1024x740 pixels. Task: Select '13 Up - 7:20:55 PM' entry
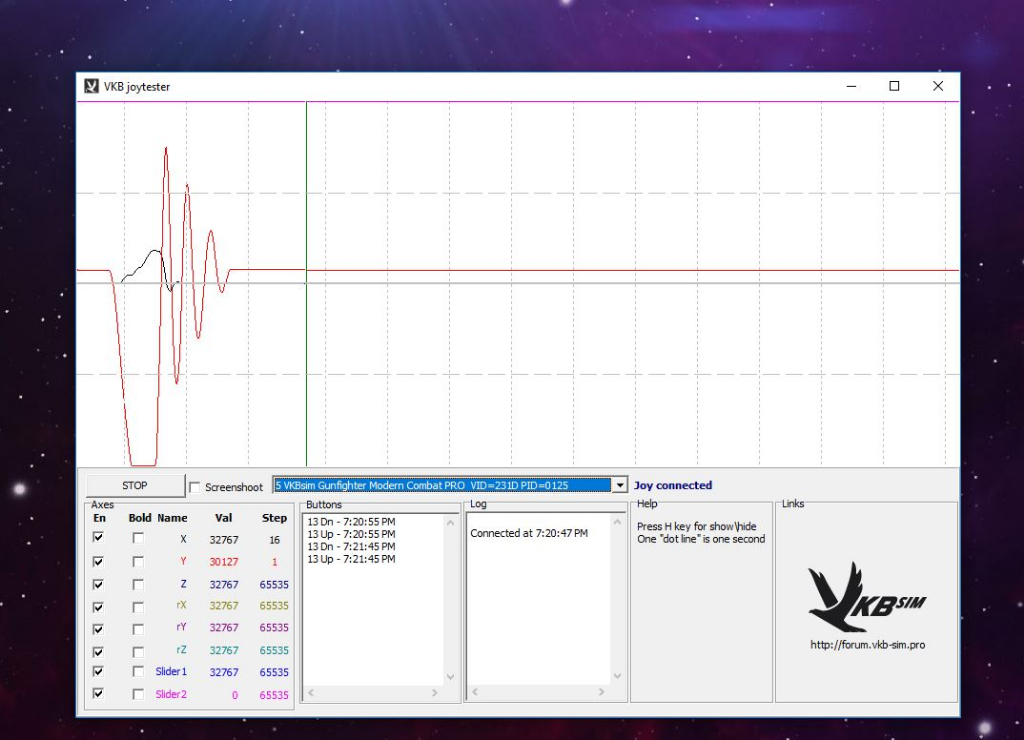click(351, 534)
